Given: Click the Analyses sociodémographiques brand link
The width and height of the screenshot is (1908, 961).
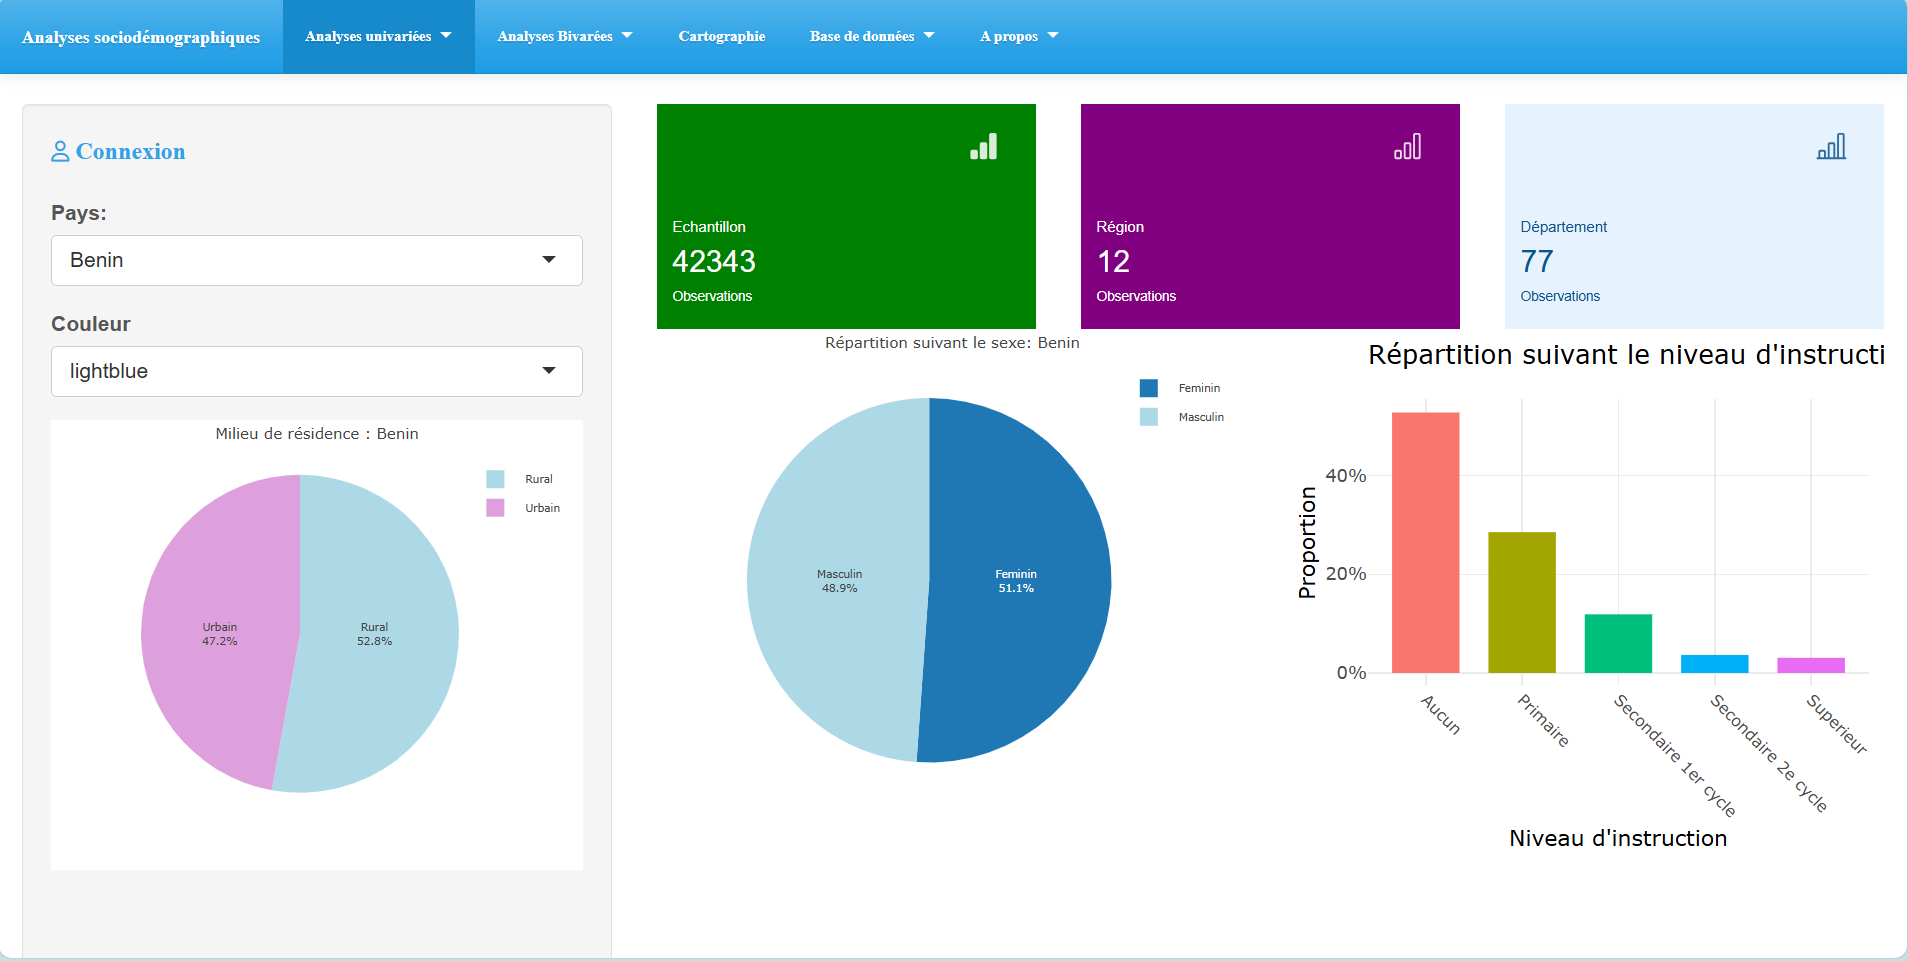Looking at the screenshot, I should 141,37.
